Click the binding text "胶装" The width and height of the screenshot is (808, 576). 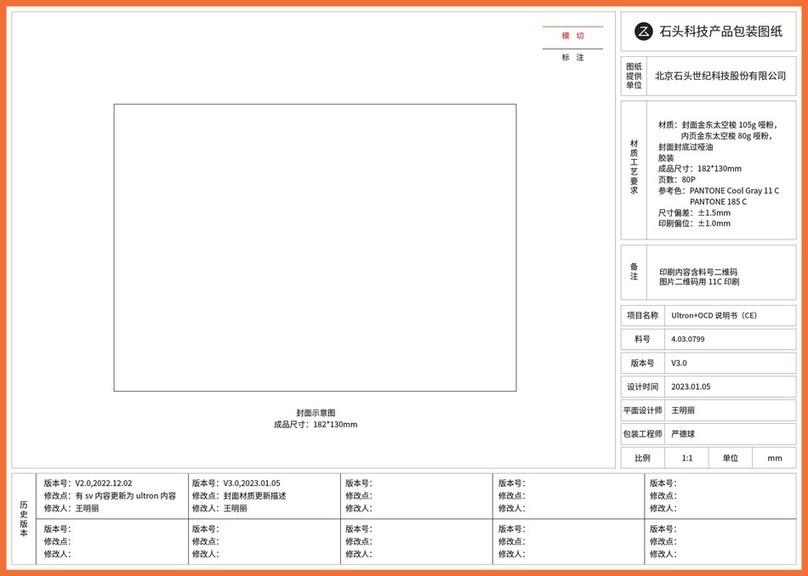pyautogui.click(x=666, y=158)
